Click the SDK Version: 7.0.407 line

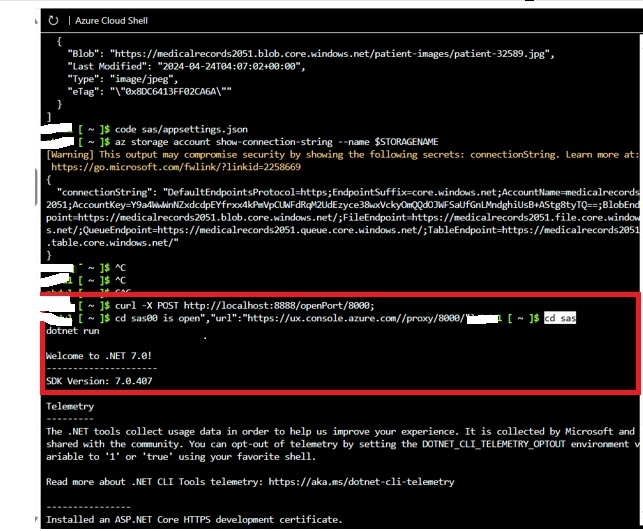(99, 381)
